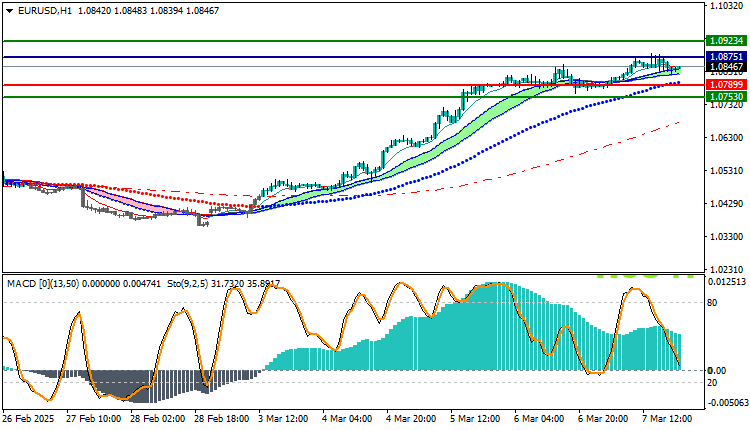Select the navy 1.08751 price level label
The image size is (750, 430).
727,56
